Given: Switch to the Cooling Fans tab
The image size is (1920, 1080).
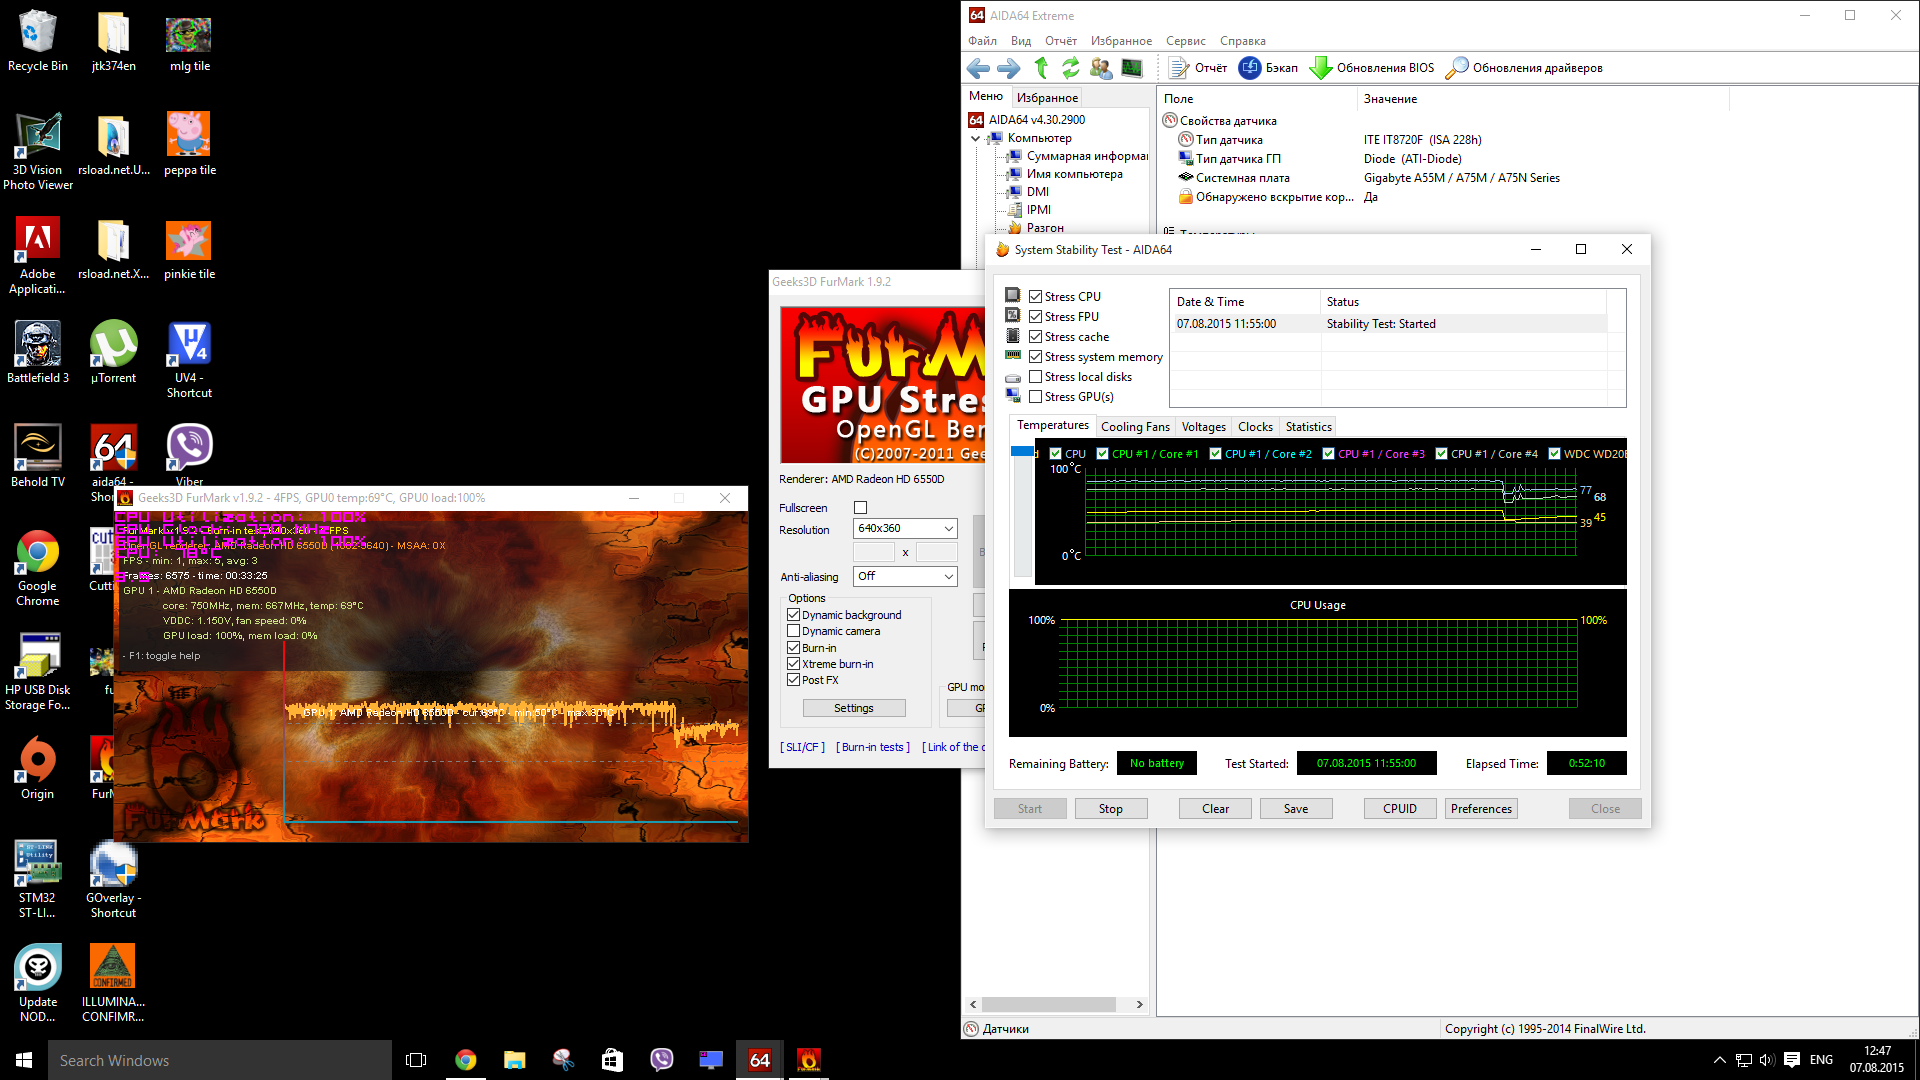Looking at the screenshot, I should pyautogui.click(x=1135, y=427).
